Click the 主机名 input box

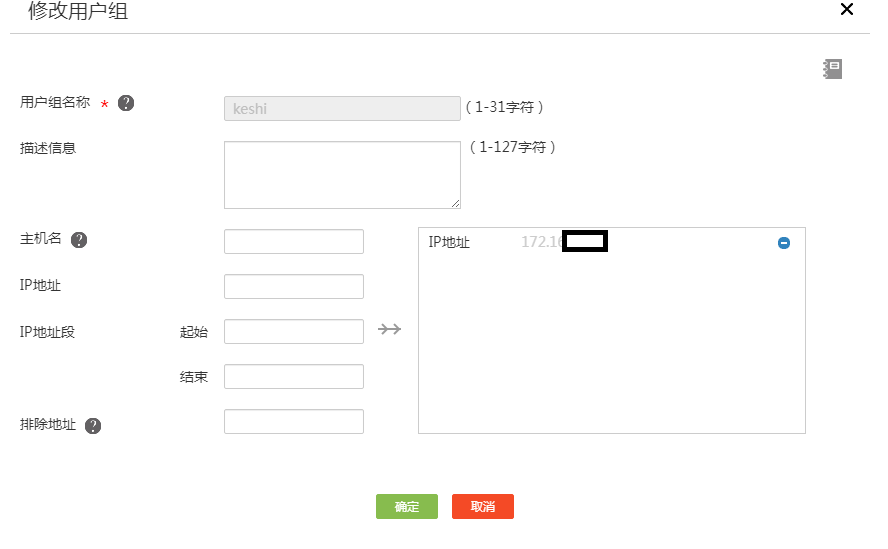(294, 242)
